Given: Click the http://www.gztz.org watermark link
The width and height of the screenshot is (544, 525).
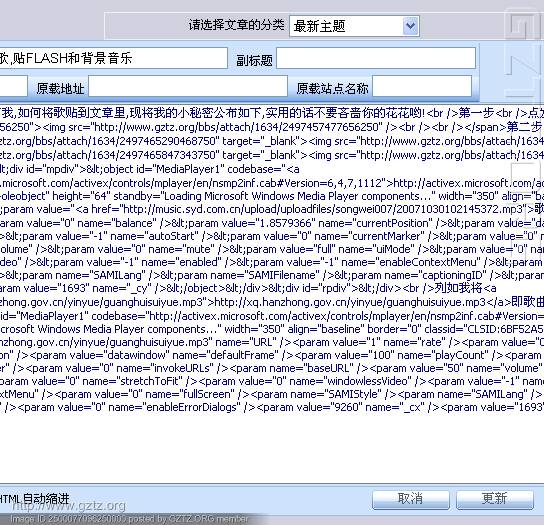Looking at the screenshot, I should (x=69, y=506).
